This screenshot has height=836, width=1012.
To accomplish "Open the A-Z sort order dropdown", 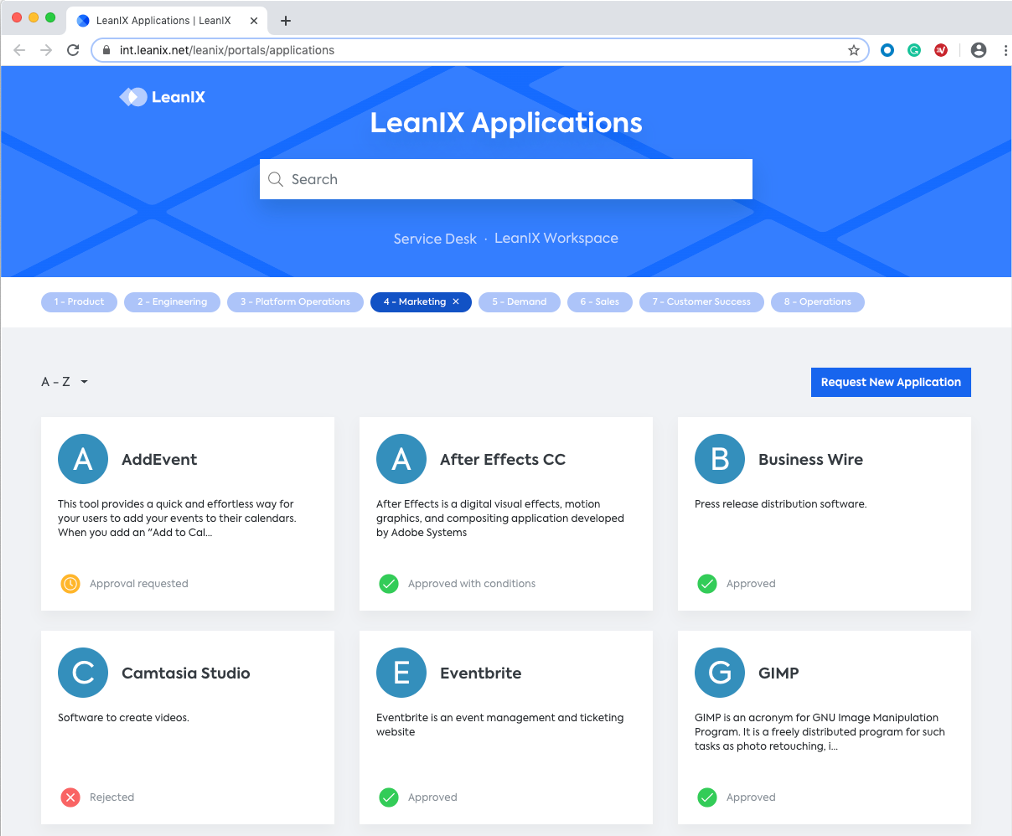I will (64, 381).
